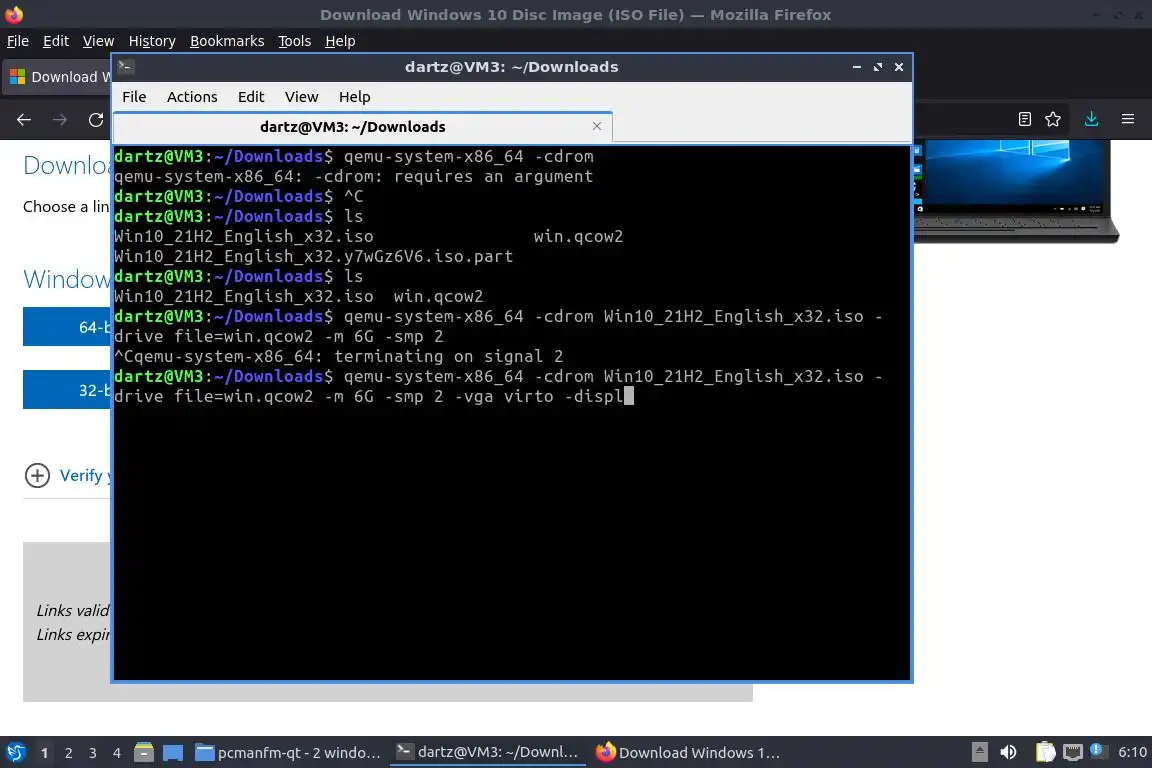Launch file manager from taskbar quicklaunch
Screen dimensions: 1152x768
[144, 752]
